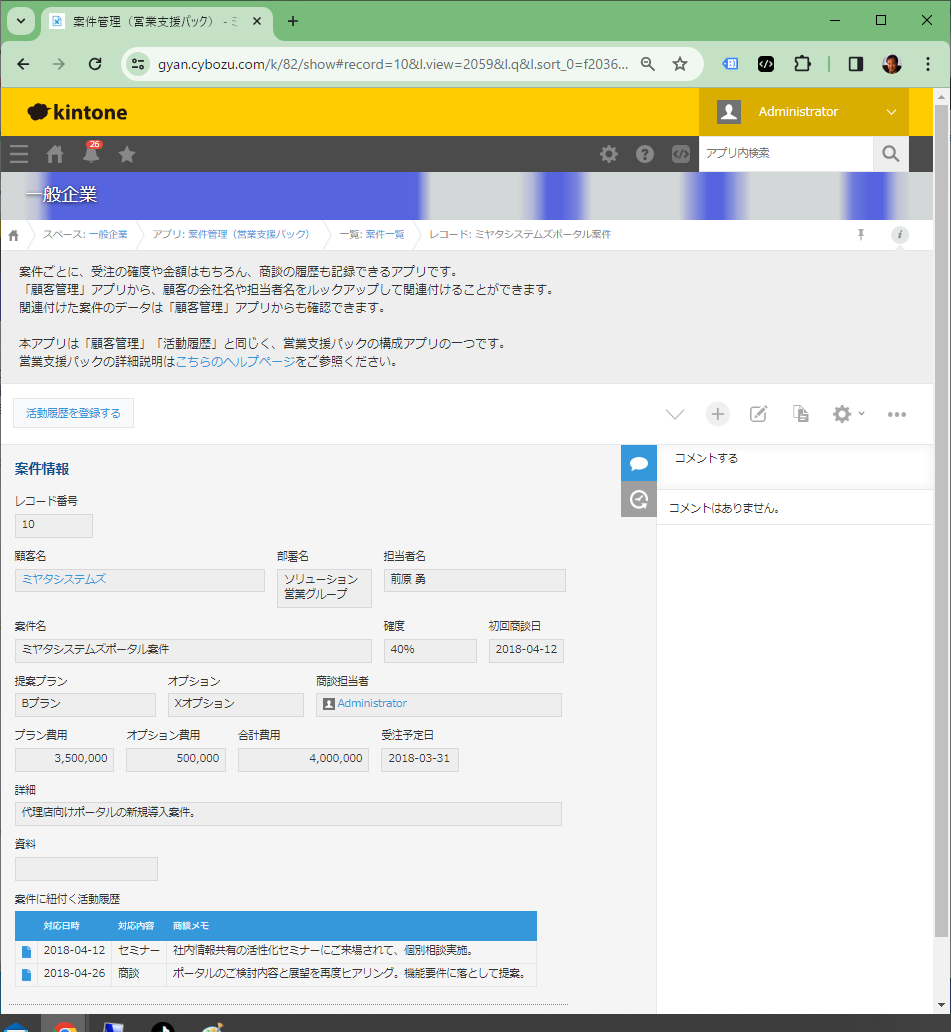Toggle the app information (i) icon
The width and height of the screenshot is (951, 1032).
900,234
